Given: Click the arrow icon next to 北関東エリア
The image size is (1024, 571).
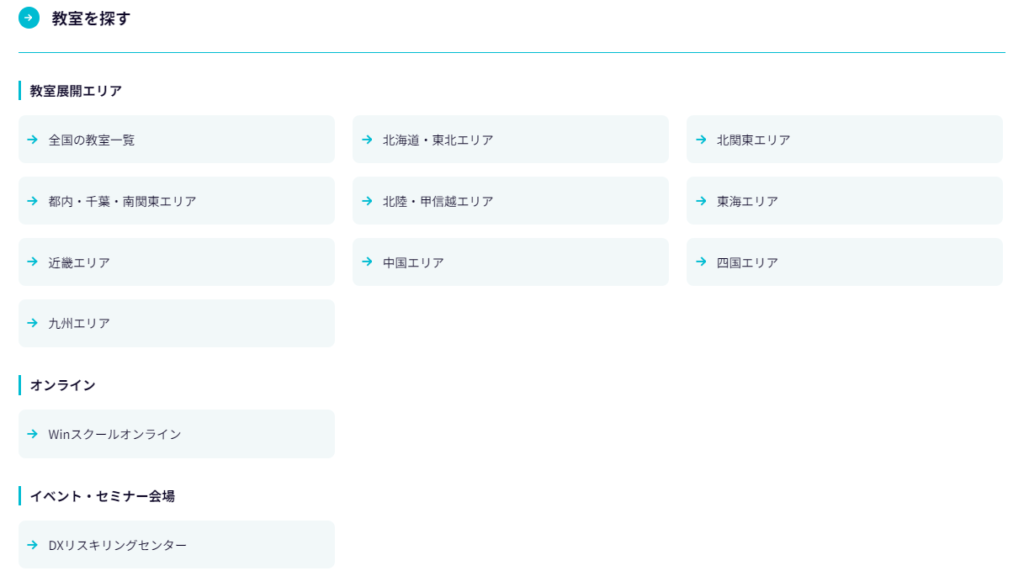Looking at the screenshot, I should (x=701, y=140).
